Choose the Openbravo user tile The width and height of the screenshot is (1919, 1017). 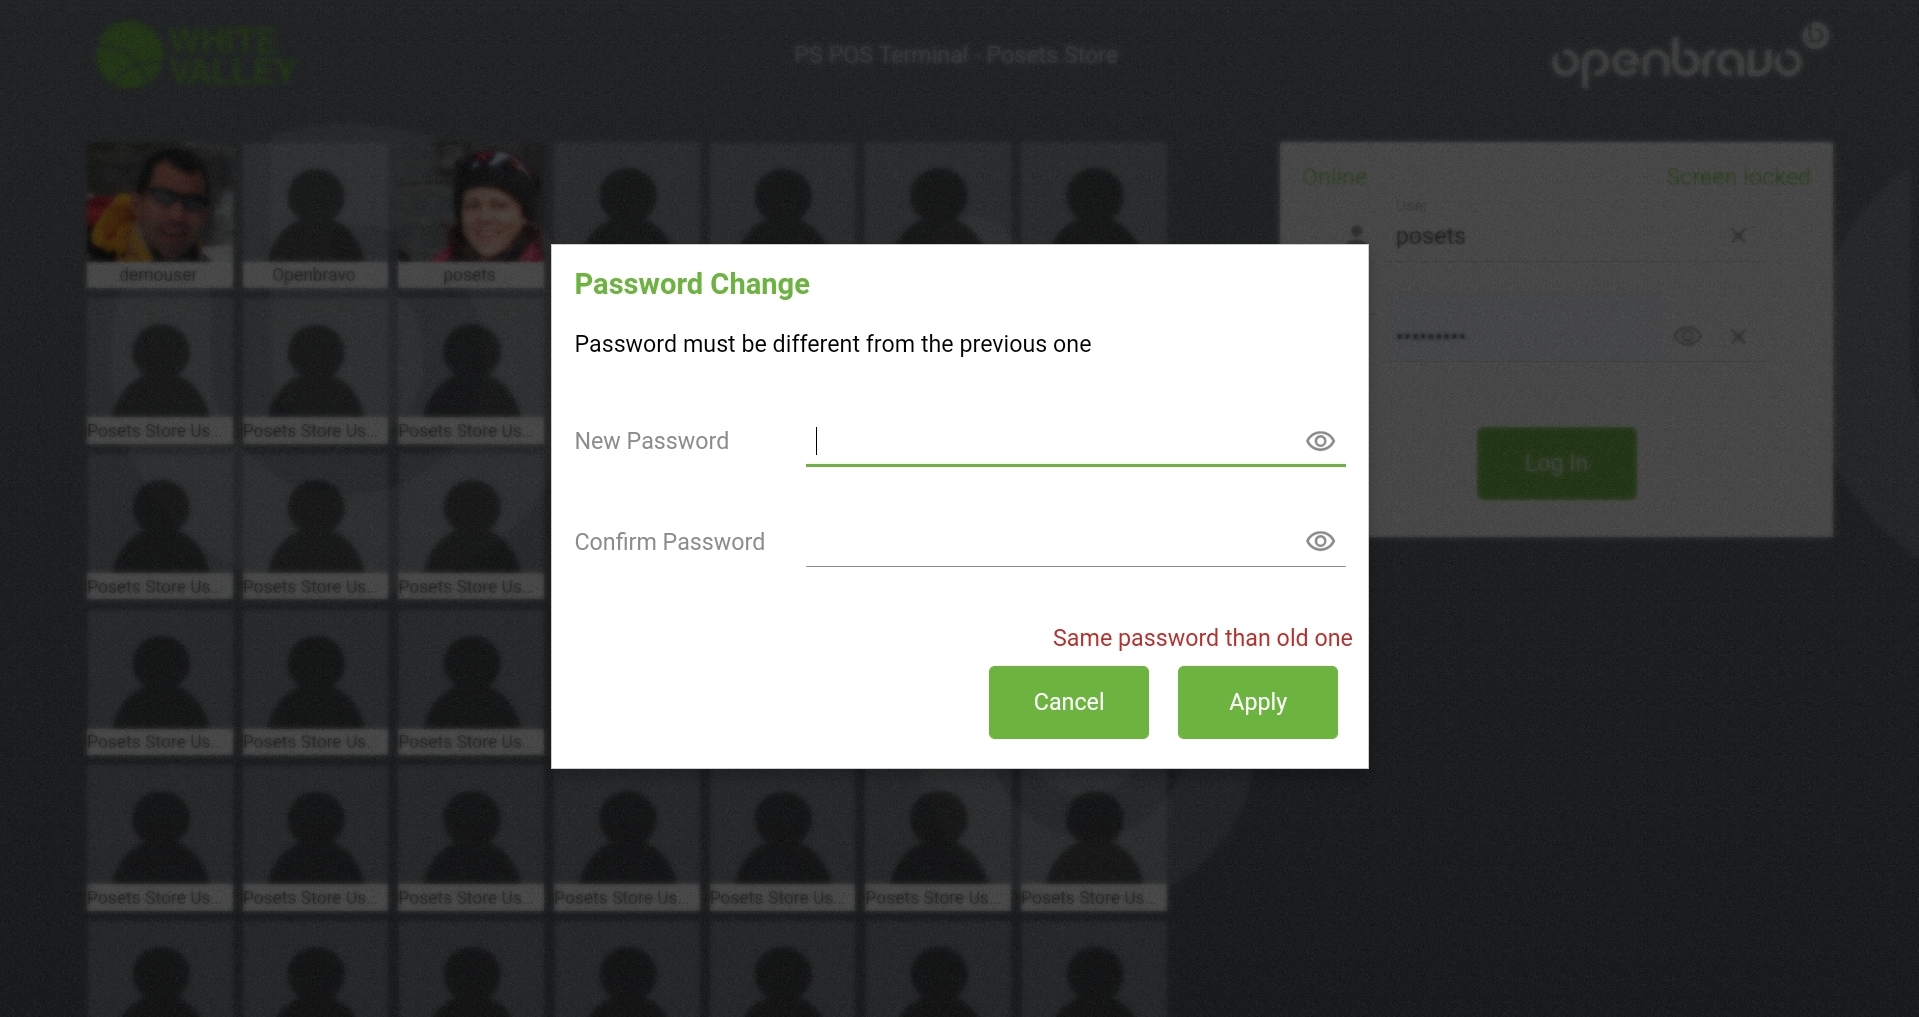[x=314, y=215]
